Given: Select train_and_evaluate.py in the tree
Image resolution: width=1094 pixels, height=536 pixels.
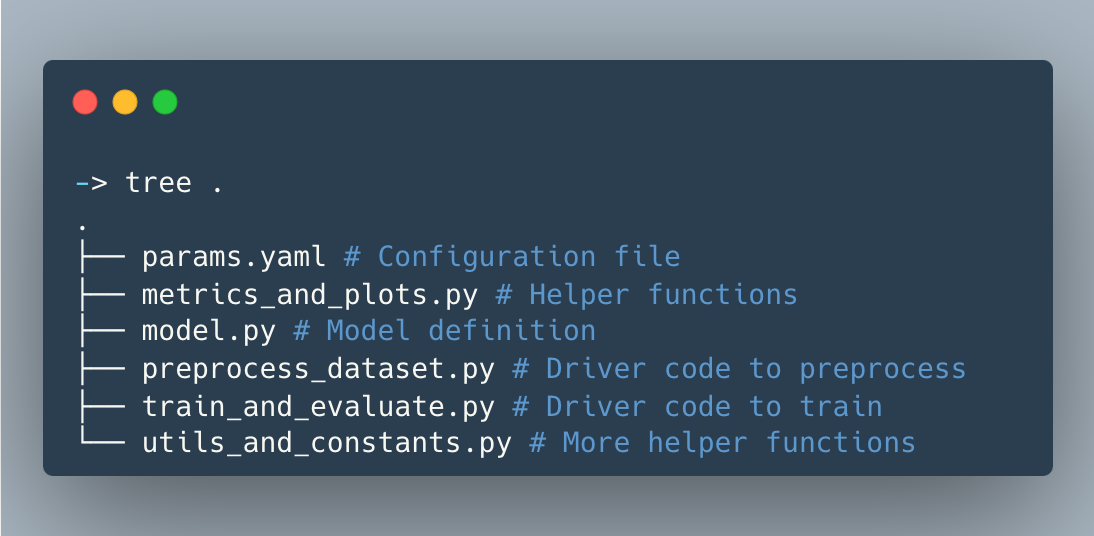Looking at the screenshot, I should pos(318,405).
